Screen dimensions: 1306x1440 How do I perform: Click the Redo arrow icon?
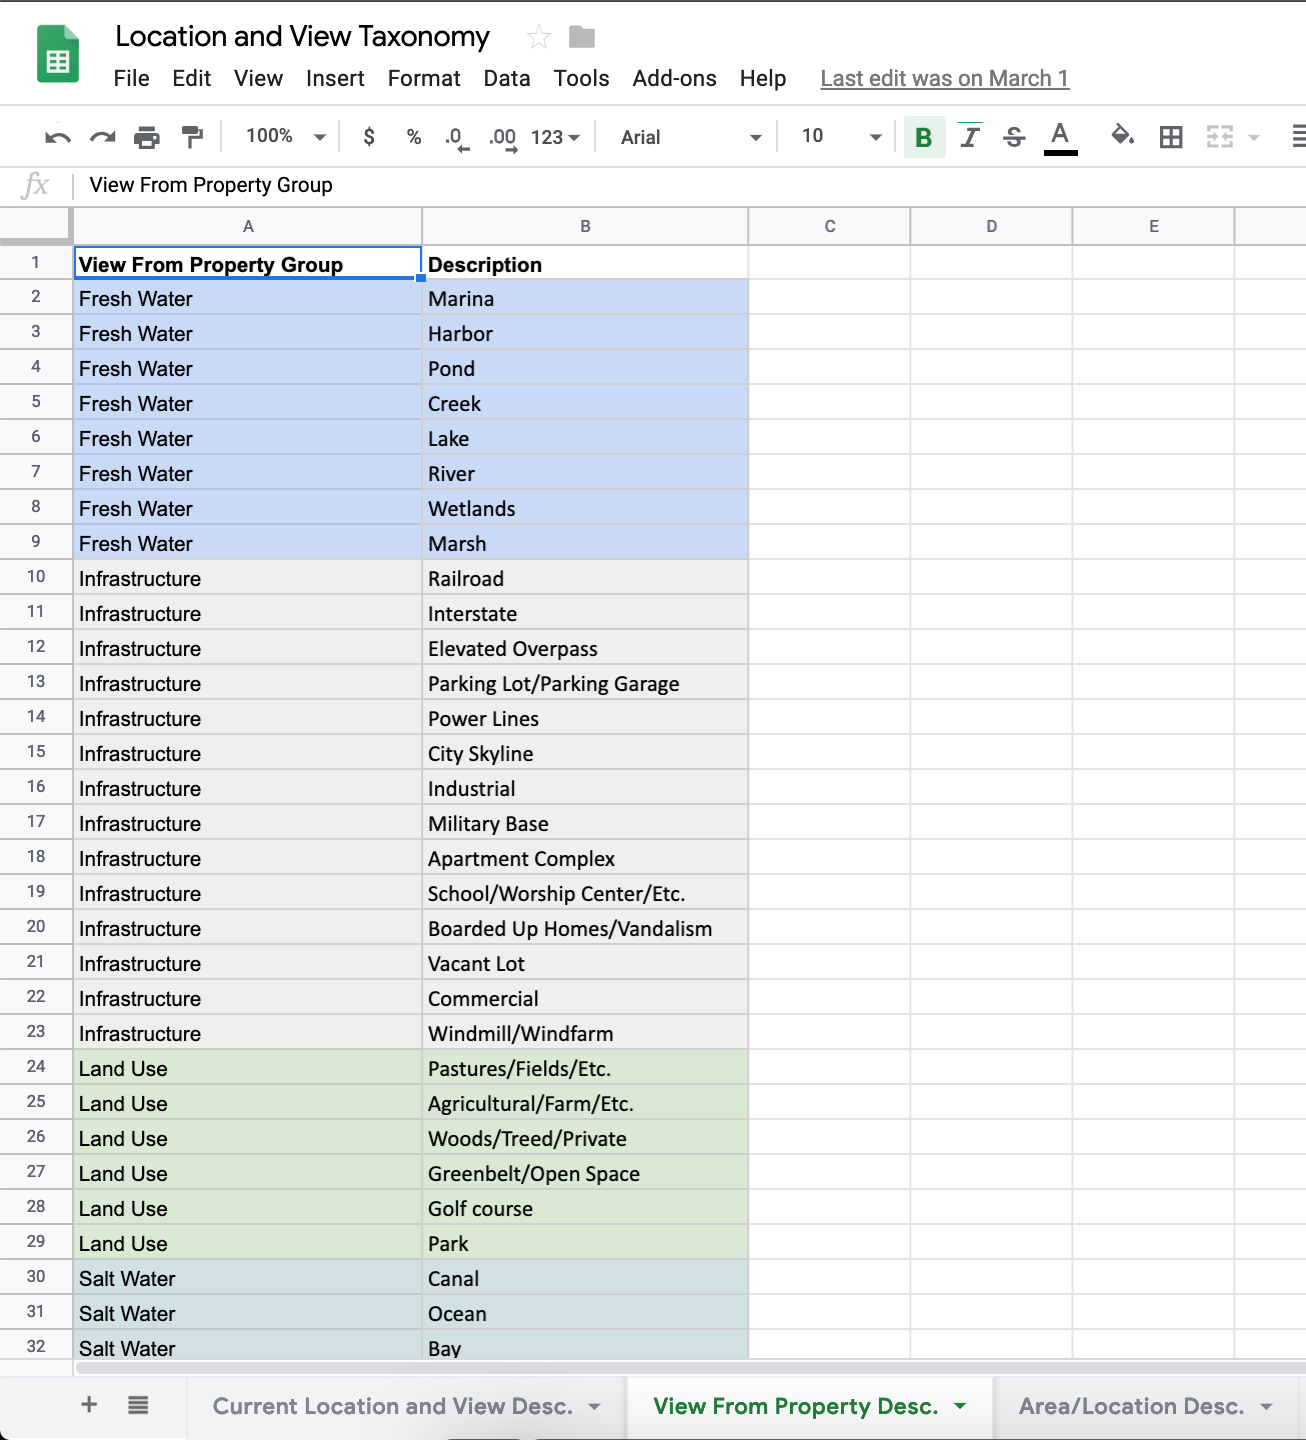[x=102, y=137]
